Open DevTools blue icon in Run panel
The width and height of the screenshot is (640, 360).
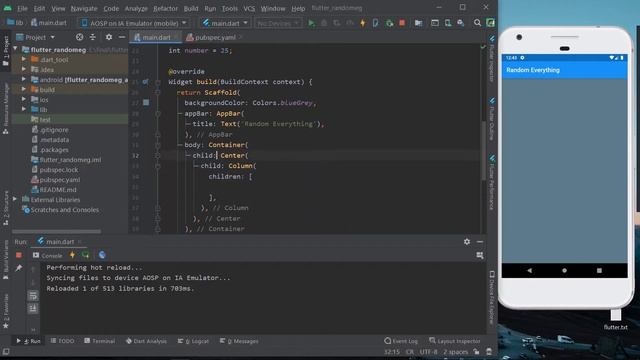[x=102, y=255]
